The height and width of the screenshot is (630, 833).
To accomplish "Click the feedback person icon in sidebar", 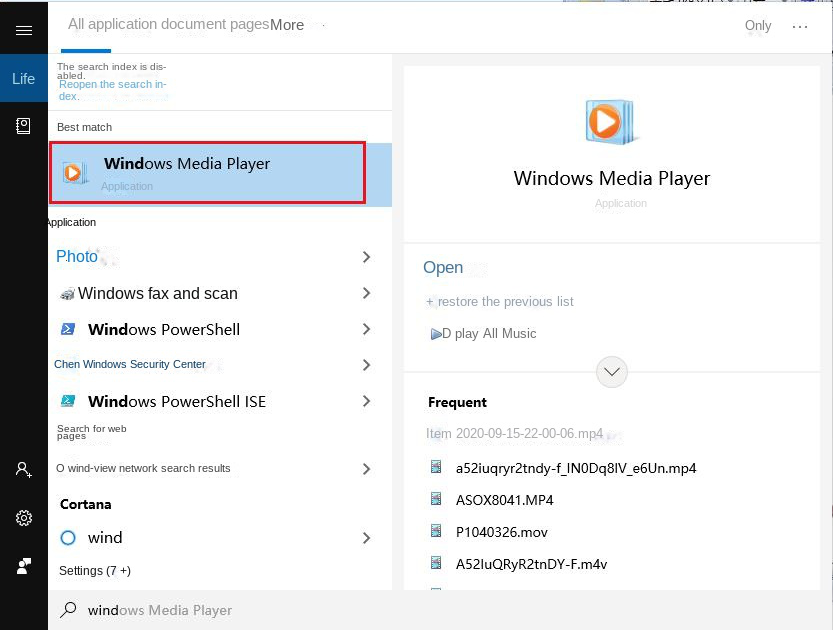I will [x=23, y=566].
